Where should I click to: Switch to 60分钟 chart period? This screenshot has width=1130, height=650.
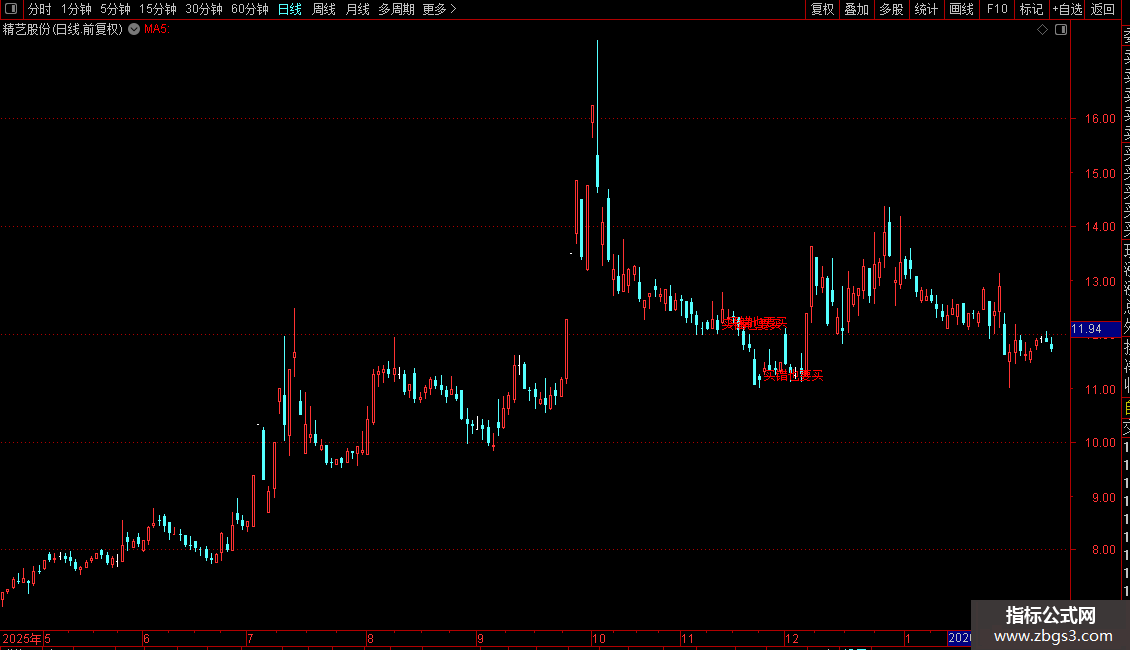249,9
